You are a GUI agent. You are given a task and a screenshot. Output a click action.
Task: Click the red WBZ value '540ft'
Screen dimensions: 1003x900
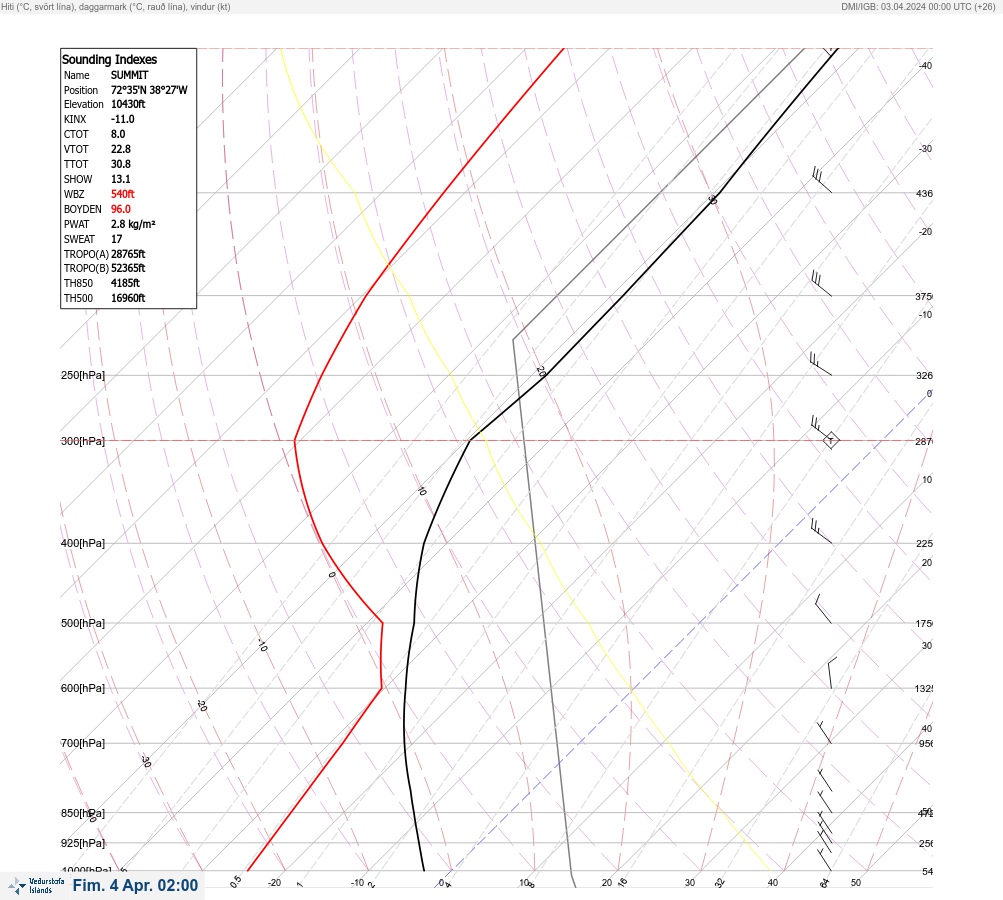(123, 194)
